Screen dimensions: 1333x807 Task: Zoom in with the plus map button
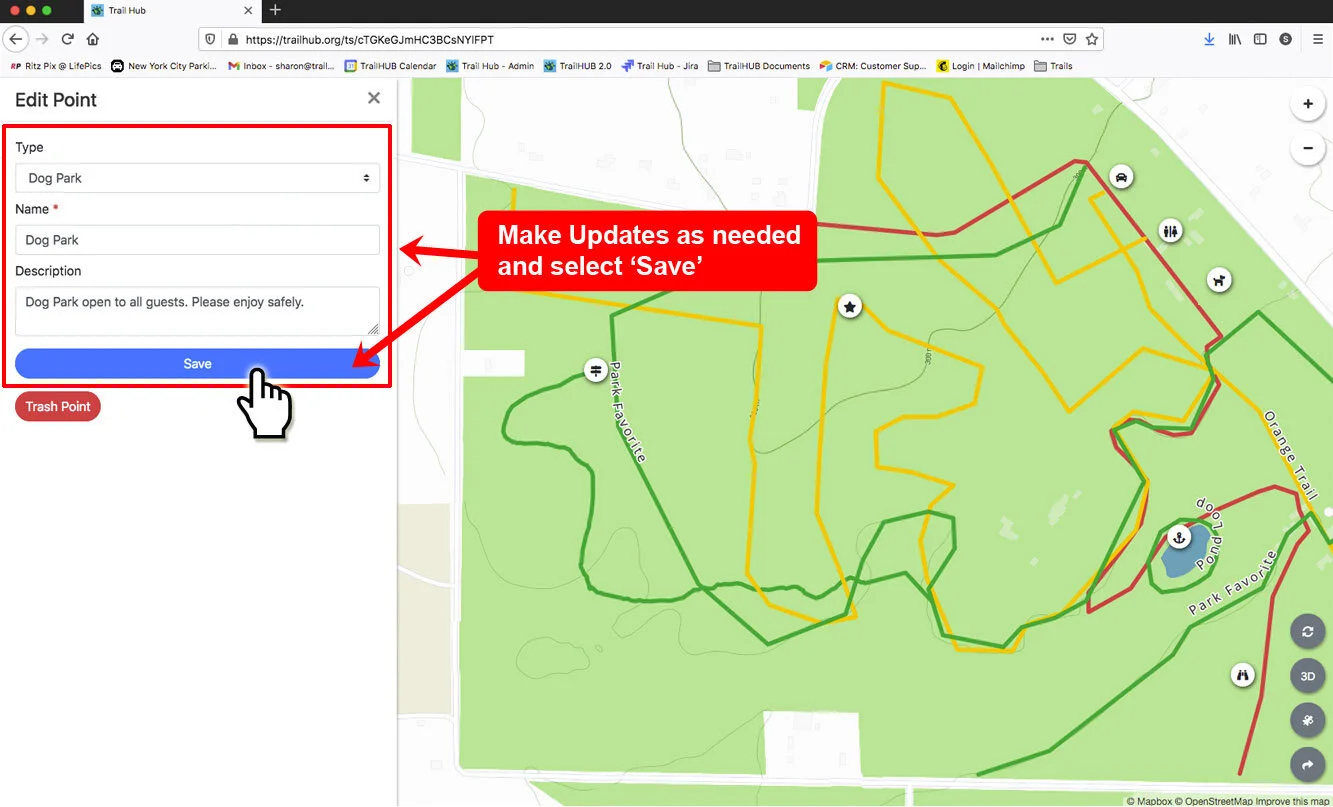(1307, 104)
